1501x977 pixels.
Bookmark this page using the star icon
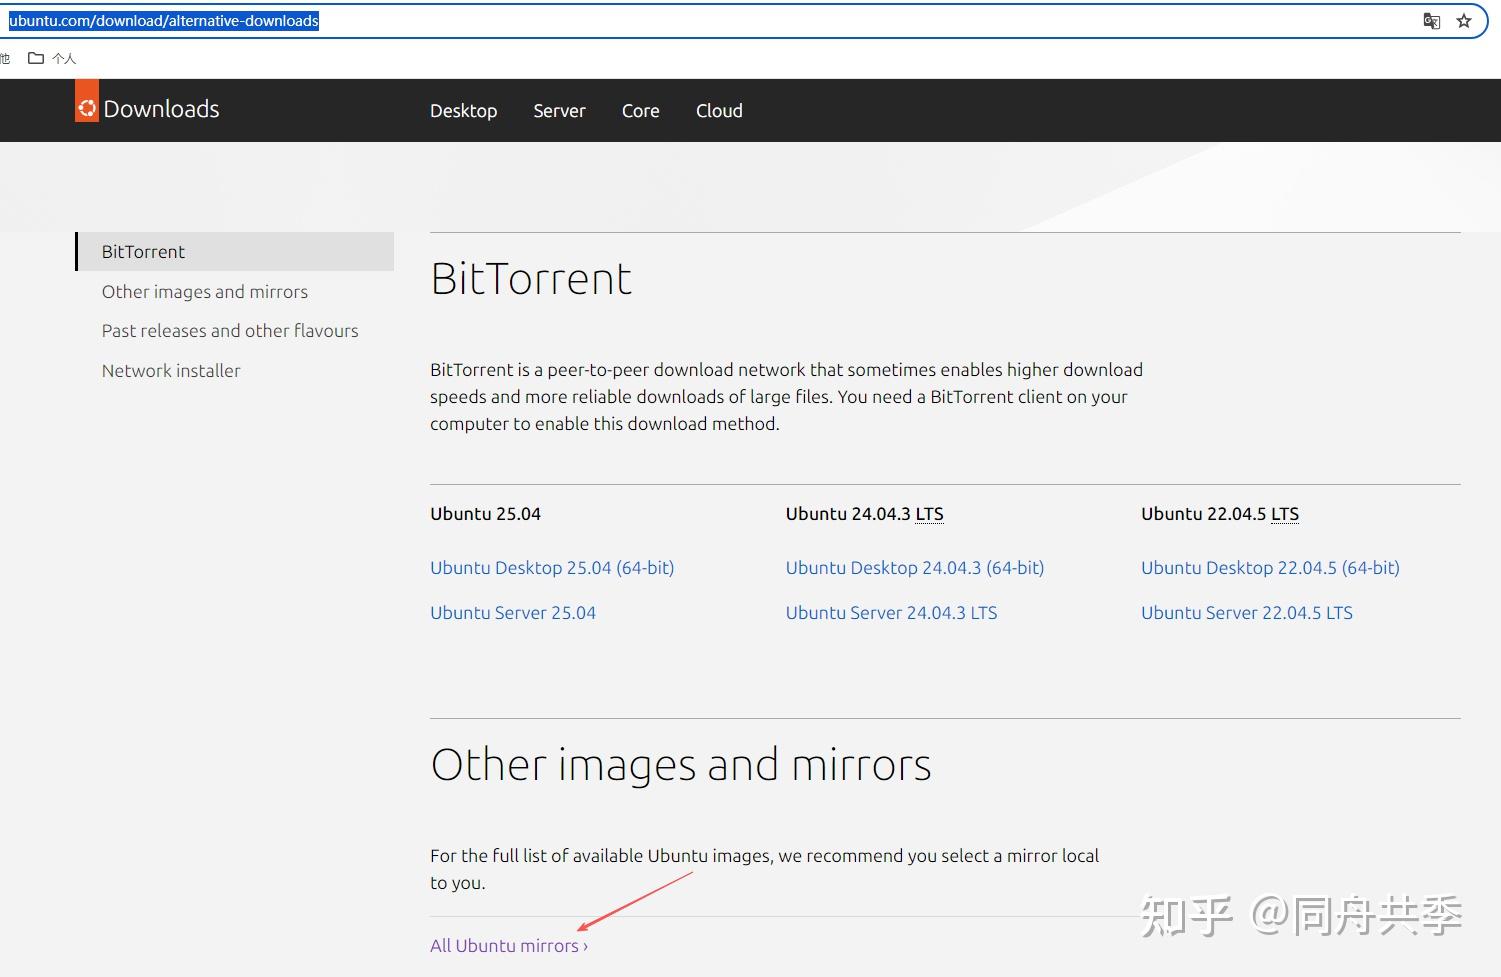point(1464,20)
